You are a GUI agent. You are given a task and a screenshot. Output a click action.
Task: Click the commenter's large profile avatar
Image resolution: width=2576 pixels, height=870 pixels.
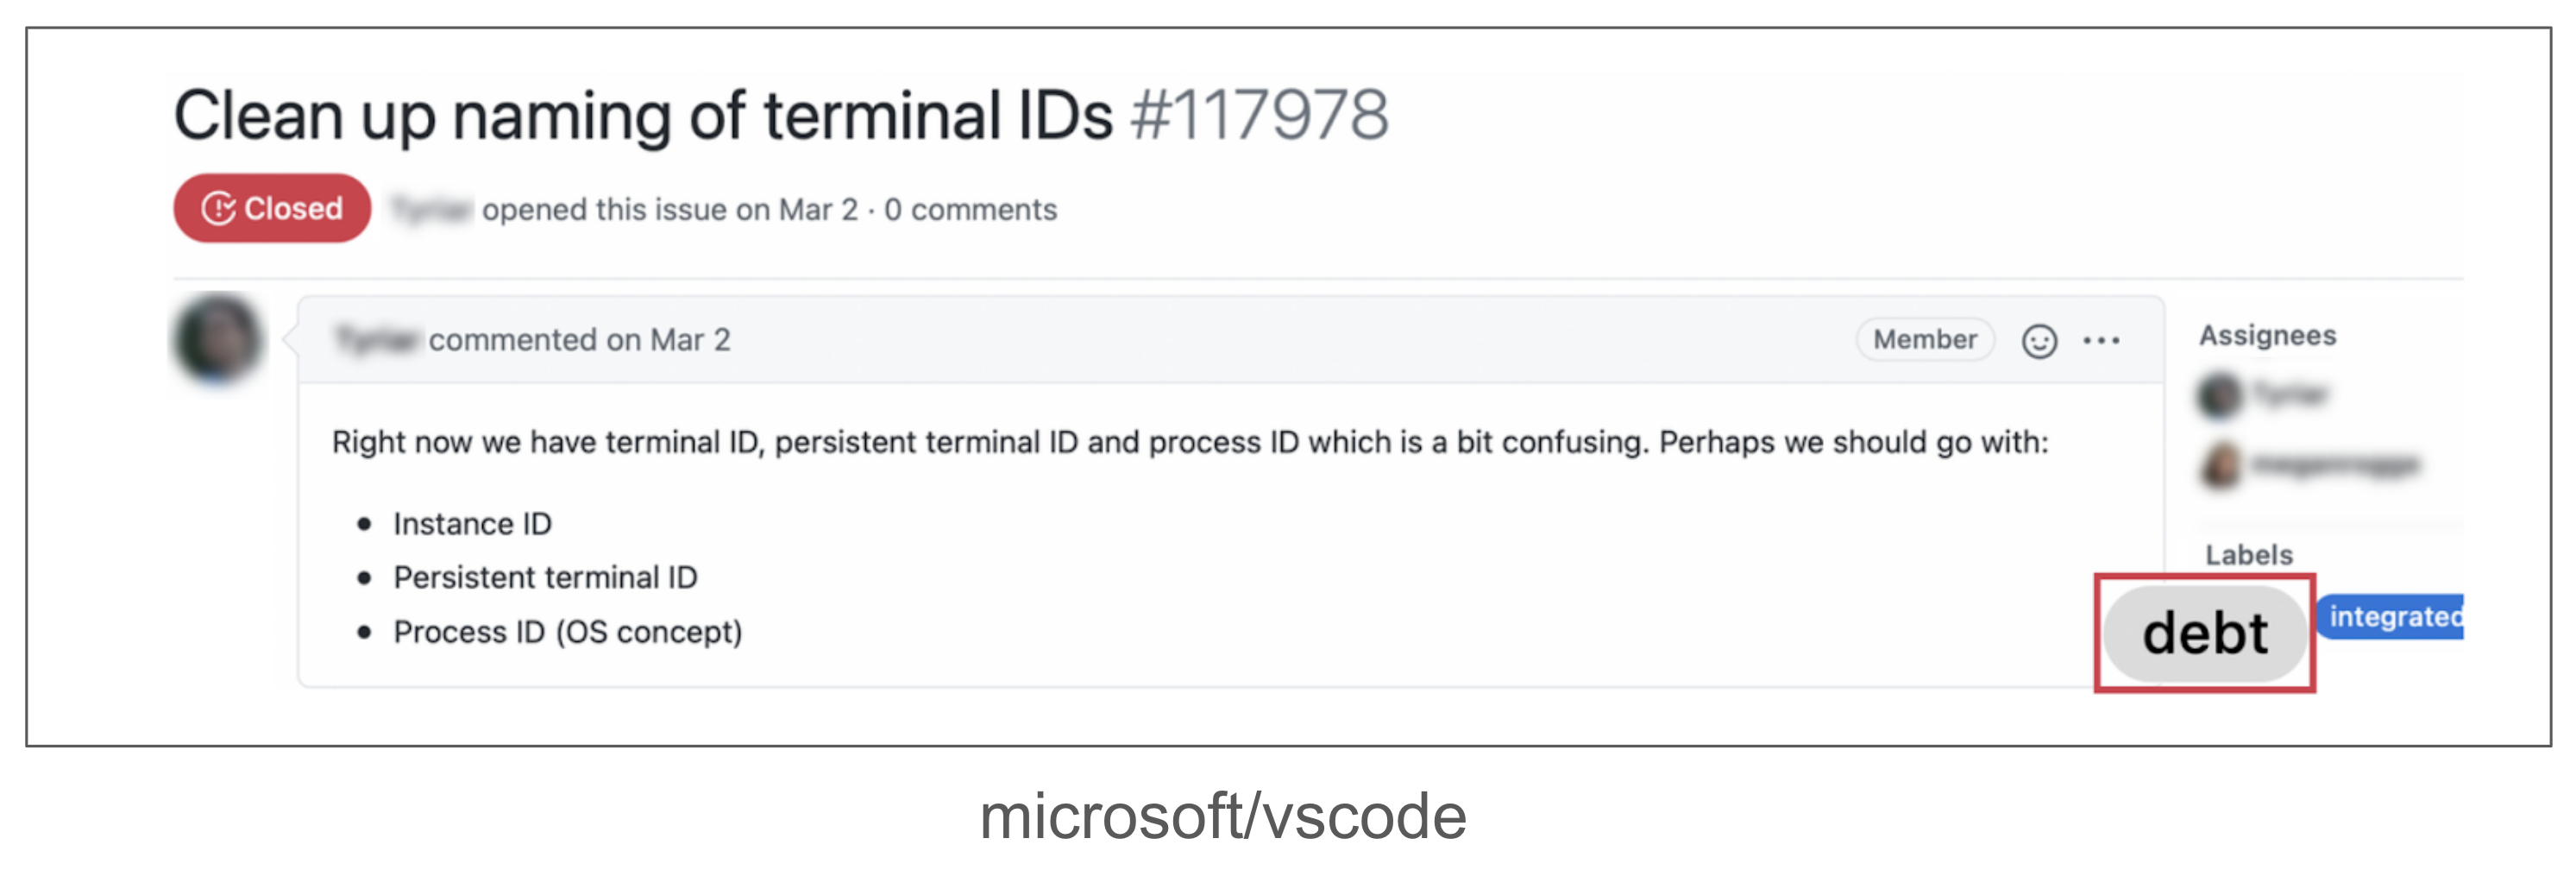[x=218, y=339]
